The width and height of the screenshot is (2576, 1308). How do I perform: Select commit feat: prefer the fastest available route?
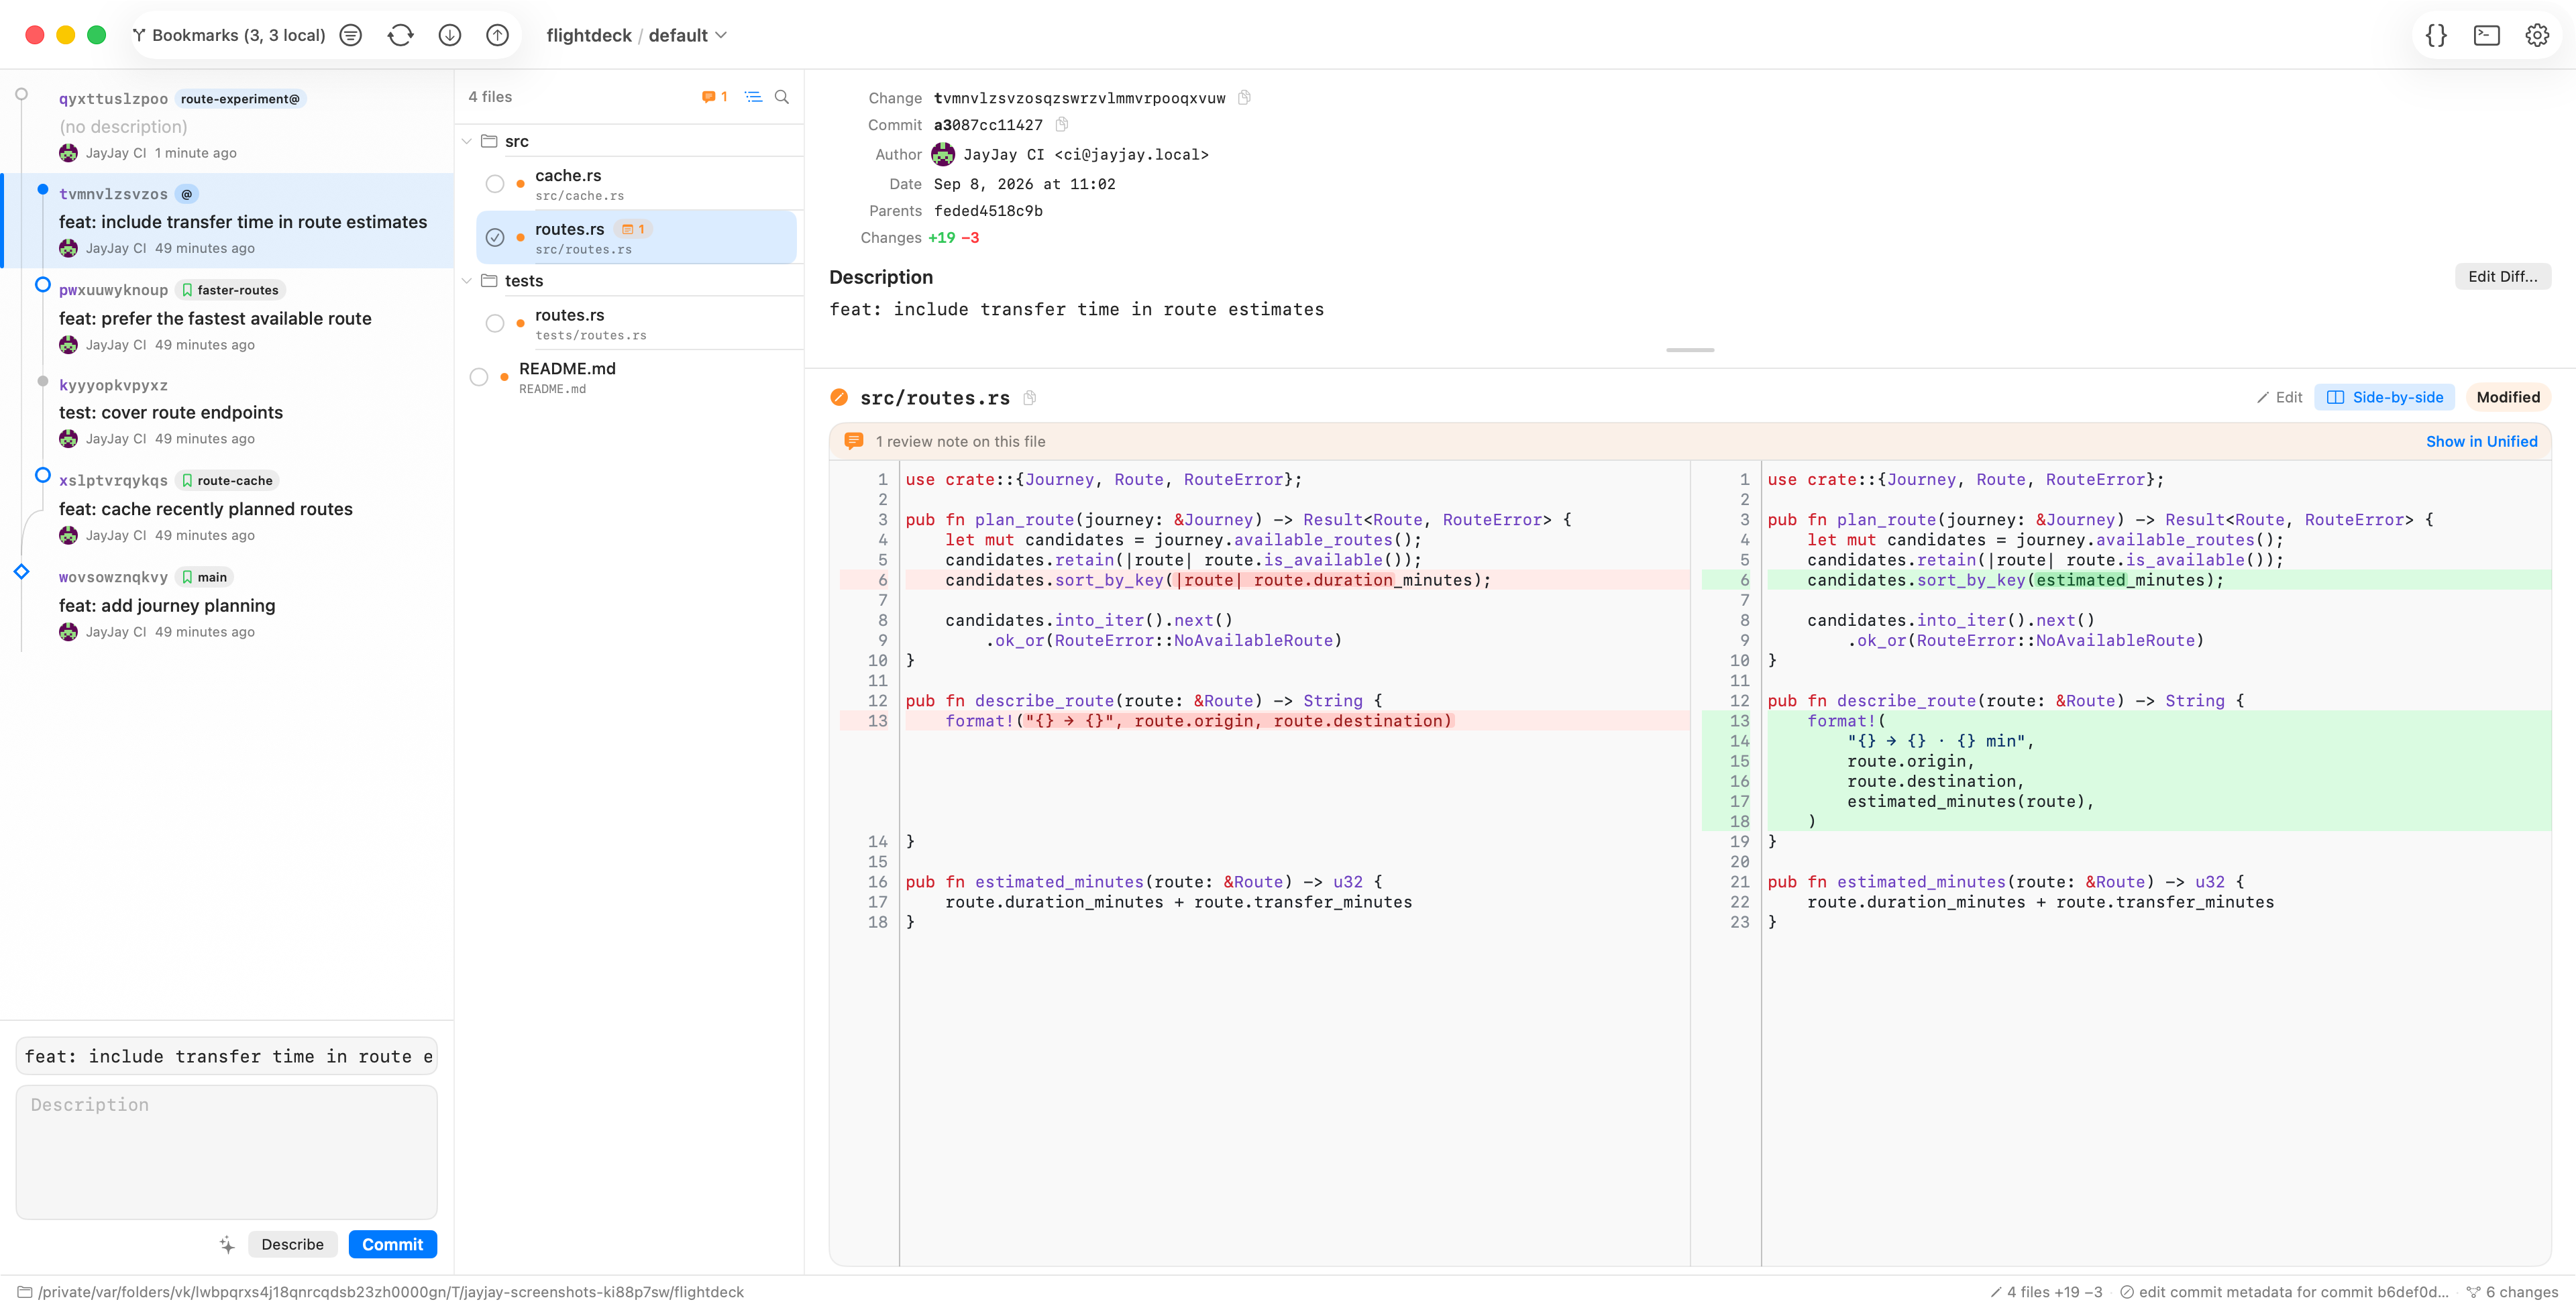[x=227, y=317]
